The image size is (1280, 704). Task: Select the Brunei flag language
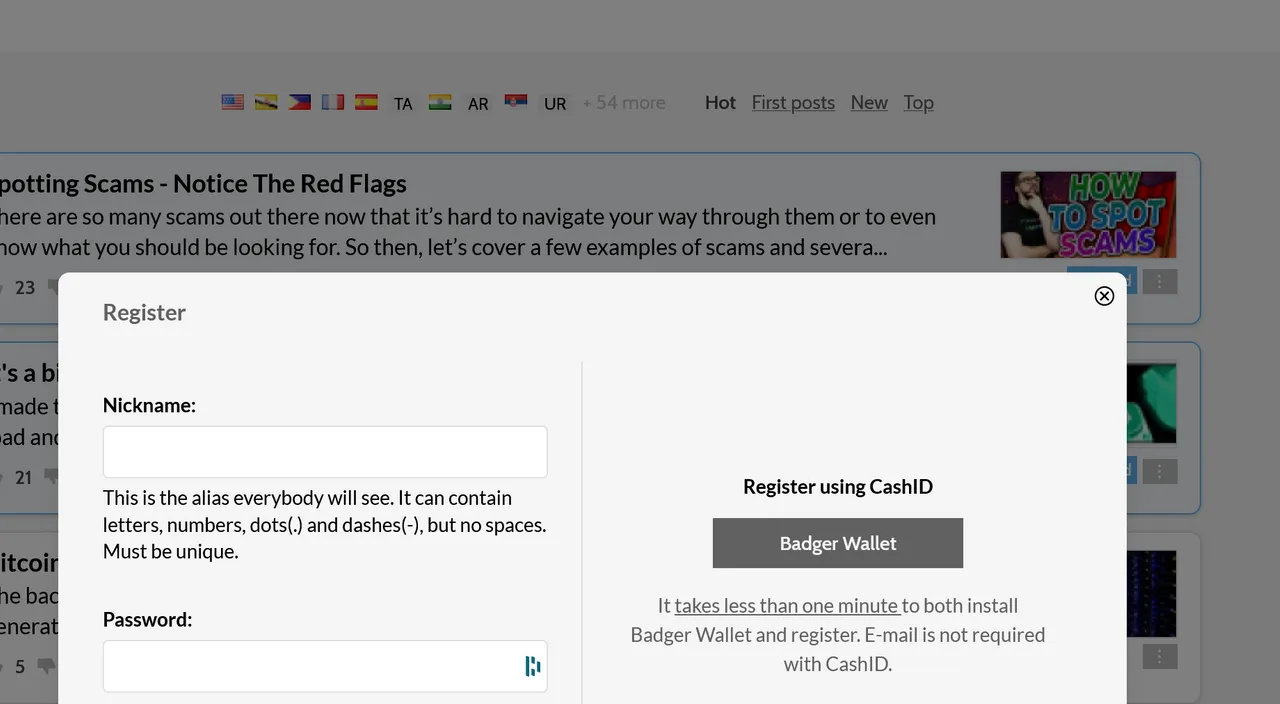tap(266, 102)
